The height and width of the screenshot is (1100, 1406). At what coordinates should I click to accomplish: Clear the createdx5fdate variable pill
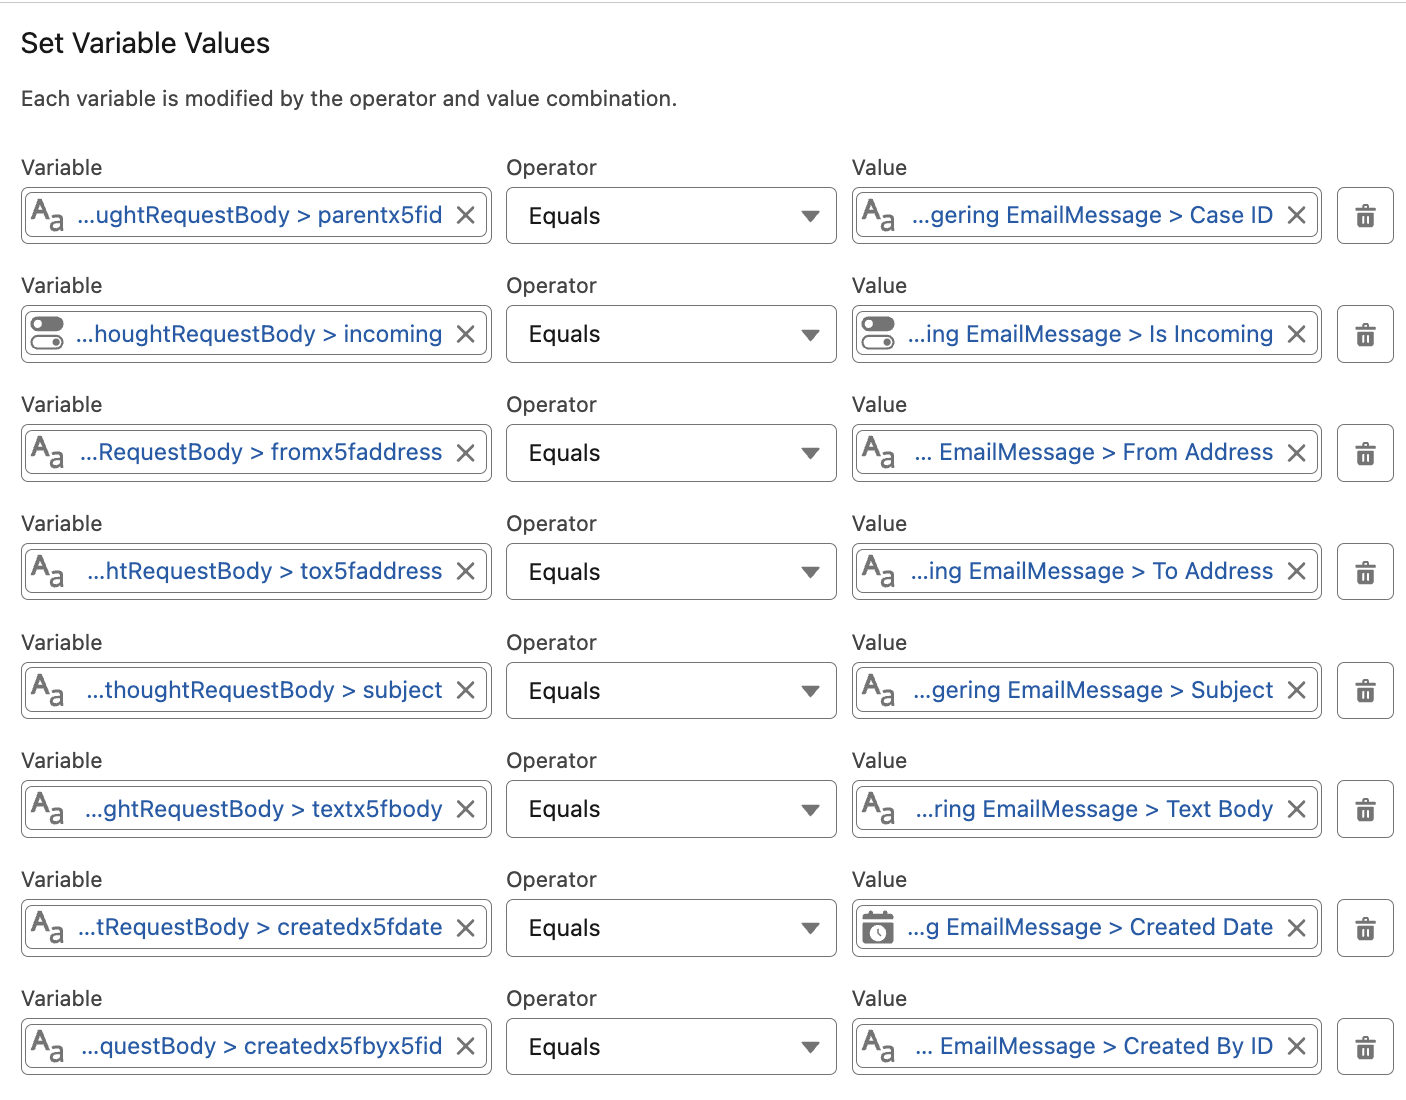click(465, 928)
